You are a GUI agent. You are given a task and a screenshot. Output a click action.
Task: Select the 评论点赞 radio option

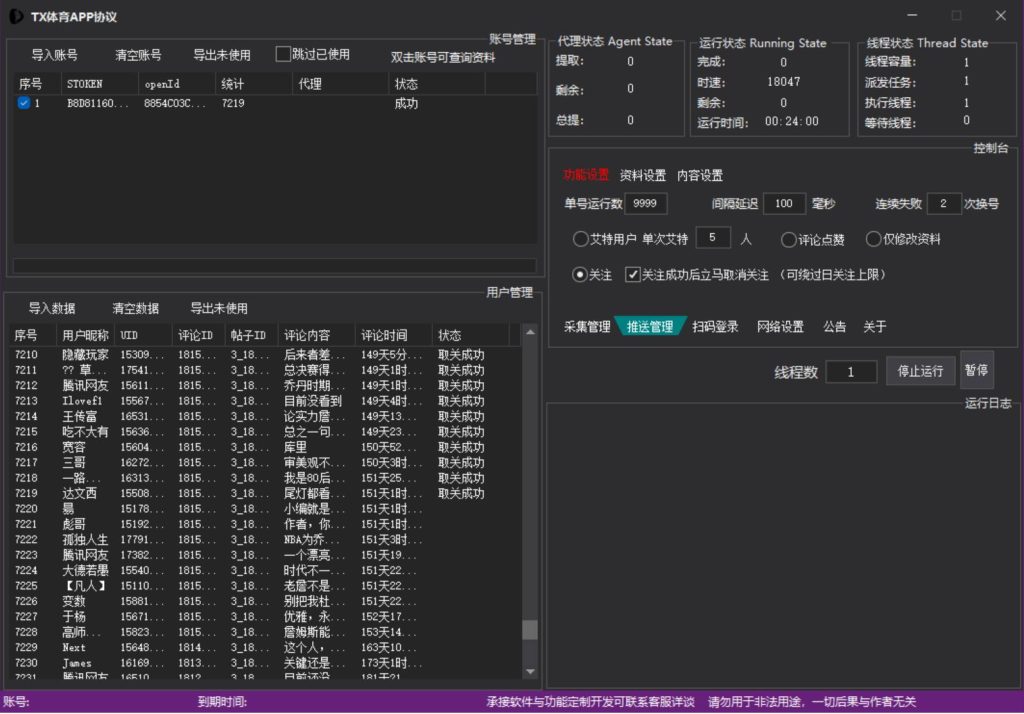point(788,239)
